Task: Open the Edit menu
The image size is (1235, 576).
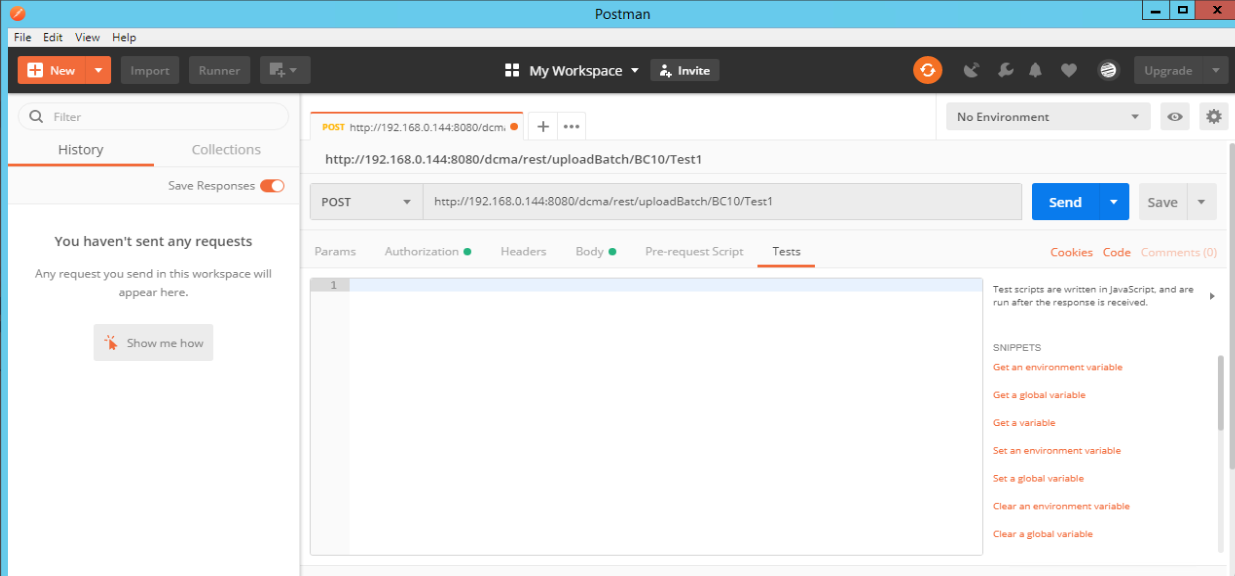Action: coord(53,37)
